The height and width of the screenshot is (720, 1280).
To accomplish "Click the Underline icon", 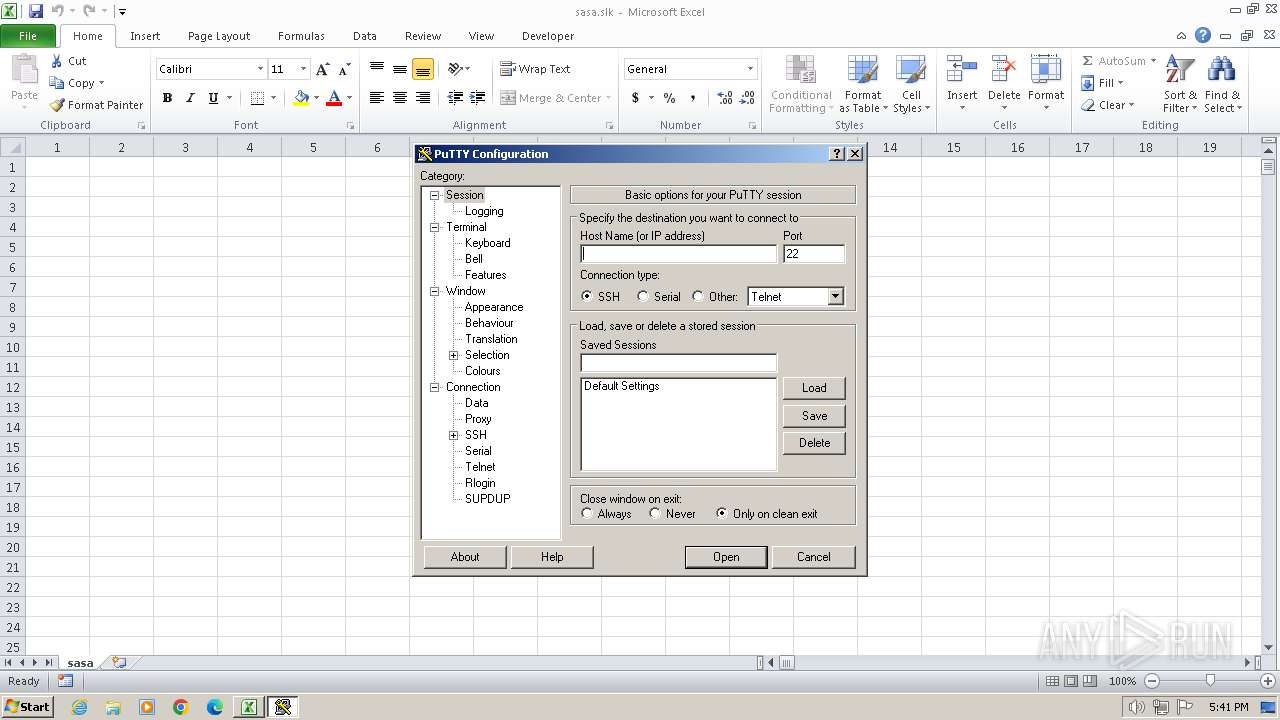I will coord(213,98).
